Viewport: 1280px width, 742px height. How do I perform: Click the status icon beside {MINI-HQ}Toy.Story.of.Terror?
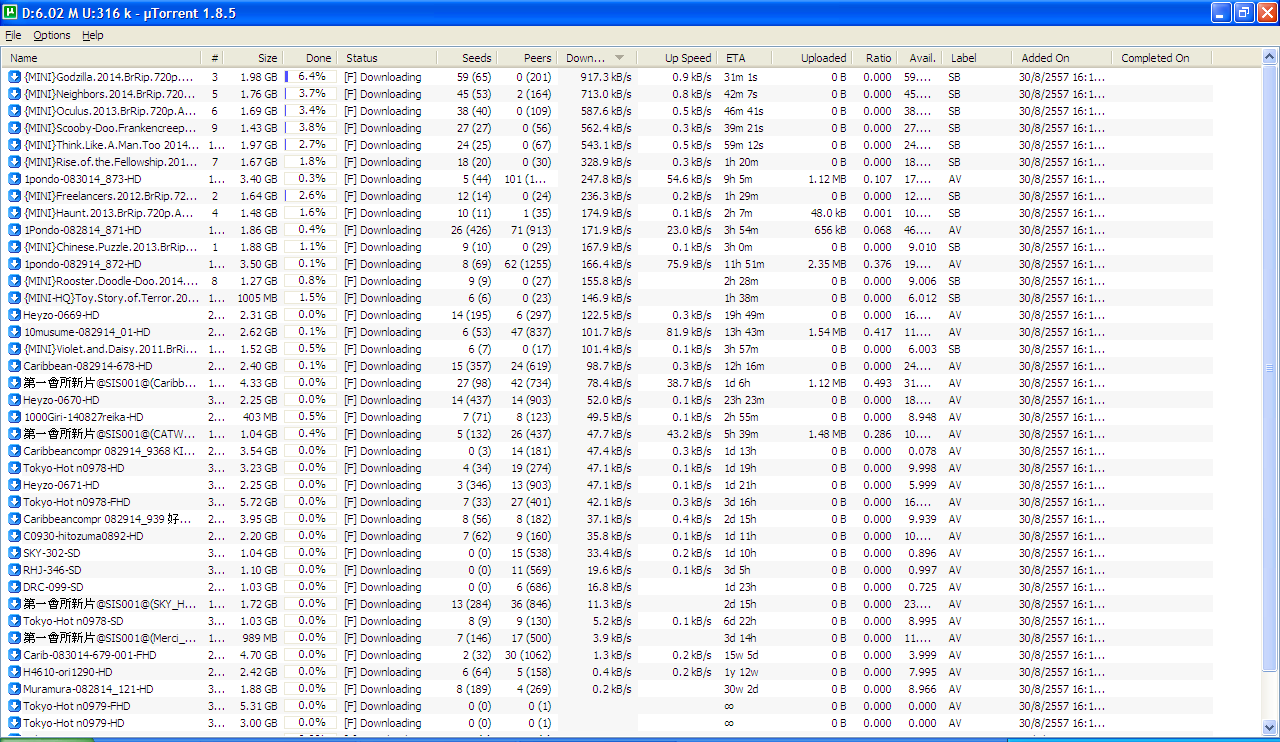(x=15, y=298)
